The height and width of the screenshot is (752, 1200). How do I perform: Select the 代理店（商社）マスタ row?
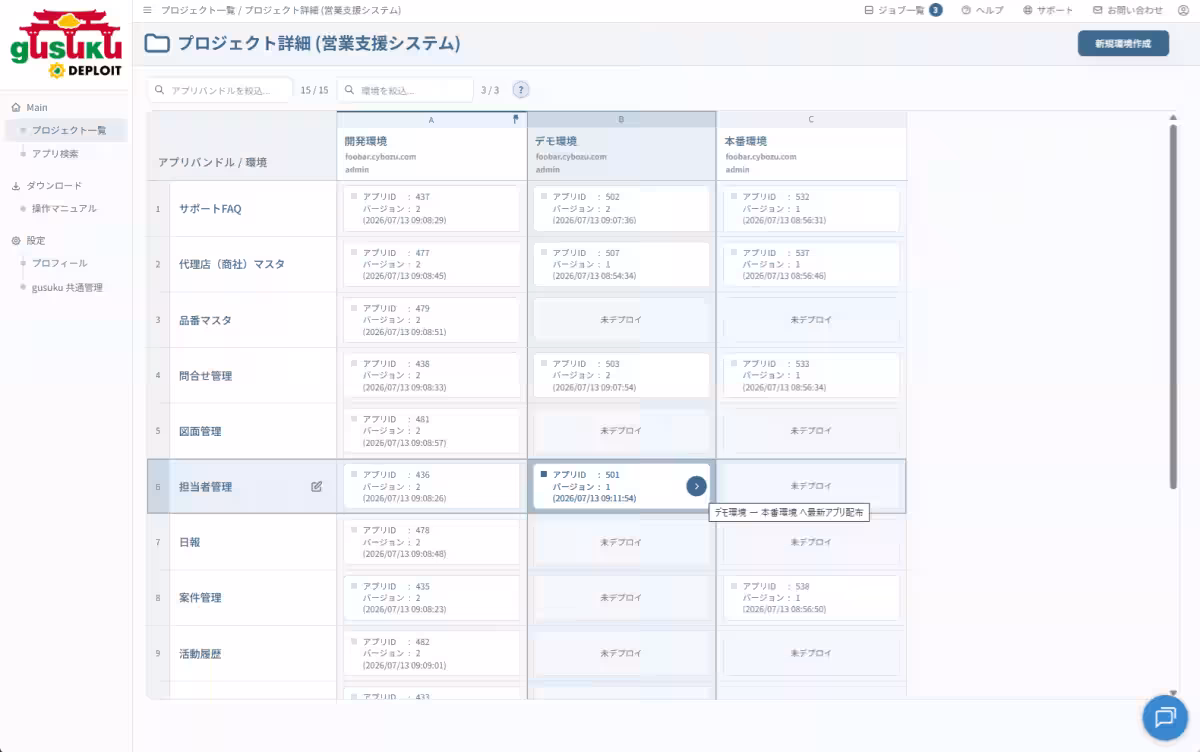pos(242,264)
